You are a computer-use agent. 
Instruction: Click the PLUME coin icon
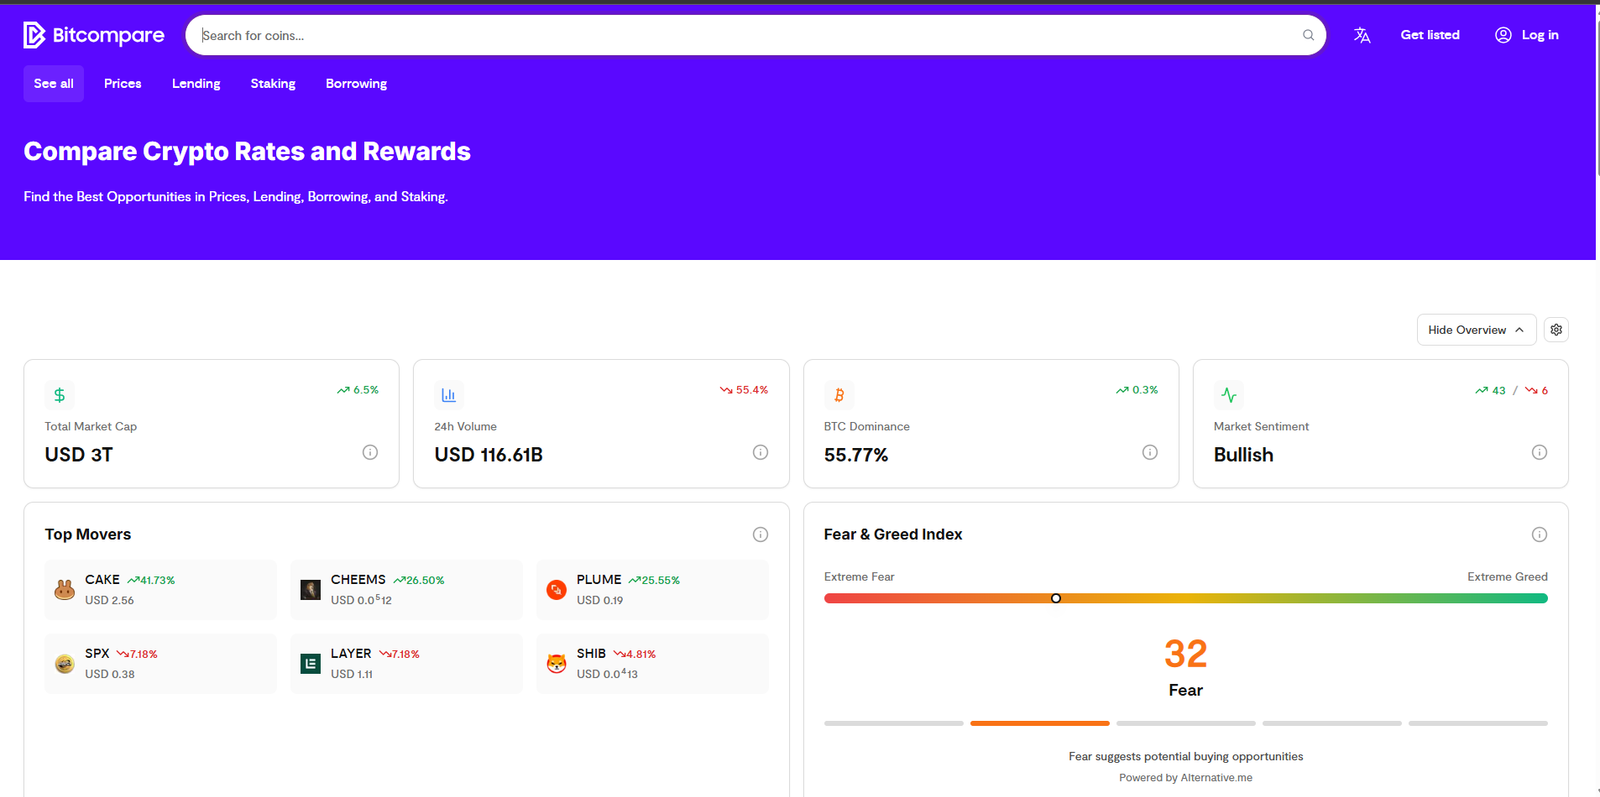[x=557, y=590]
